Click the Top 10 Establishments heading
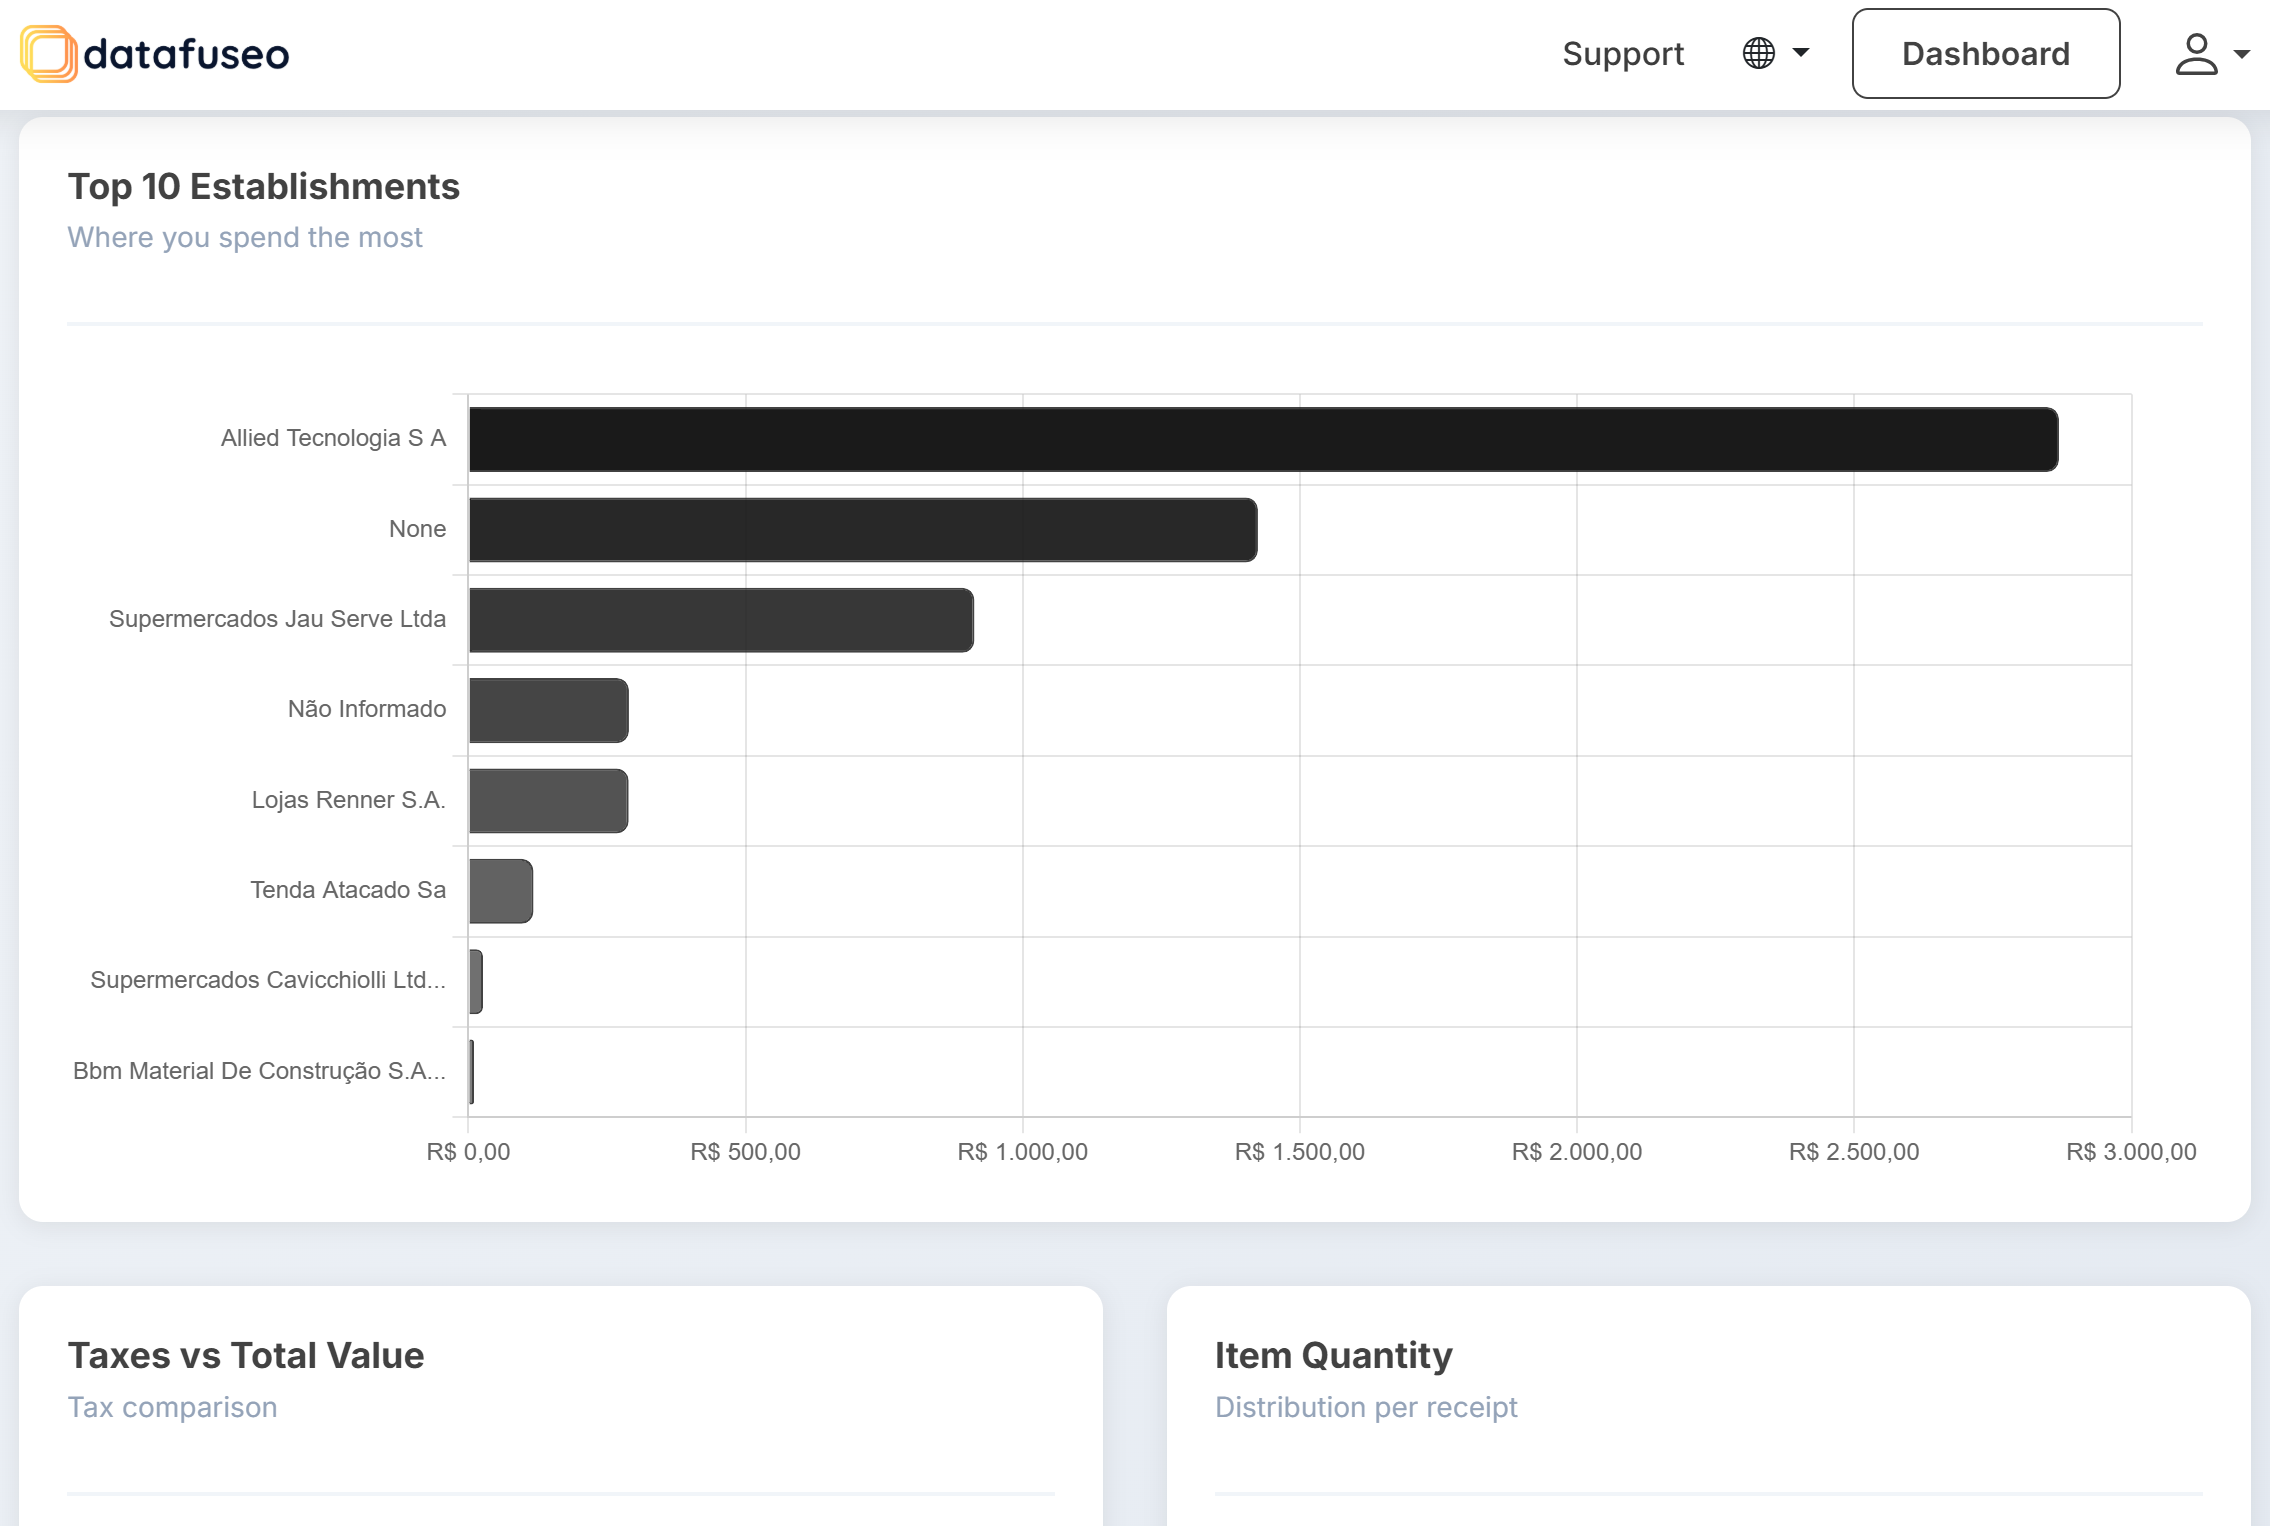 [x=263, y=187]
